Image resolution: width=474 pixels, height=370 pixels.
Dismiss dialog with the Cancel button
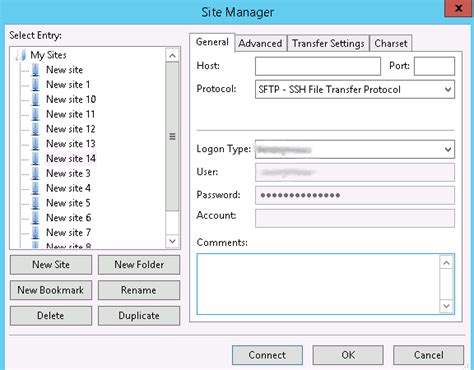(x=429, y=355)
